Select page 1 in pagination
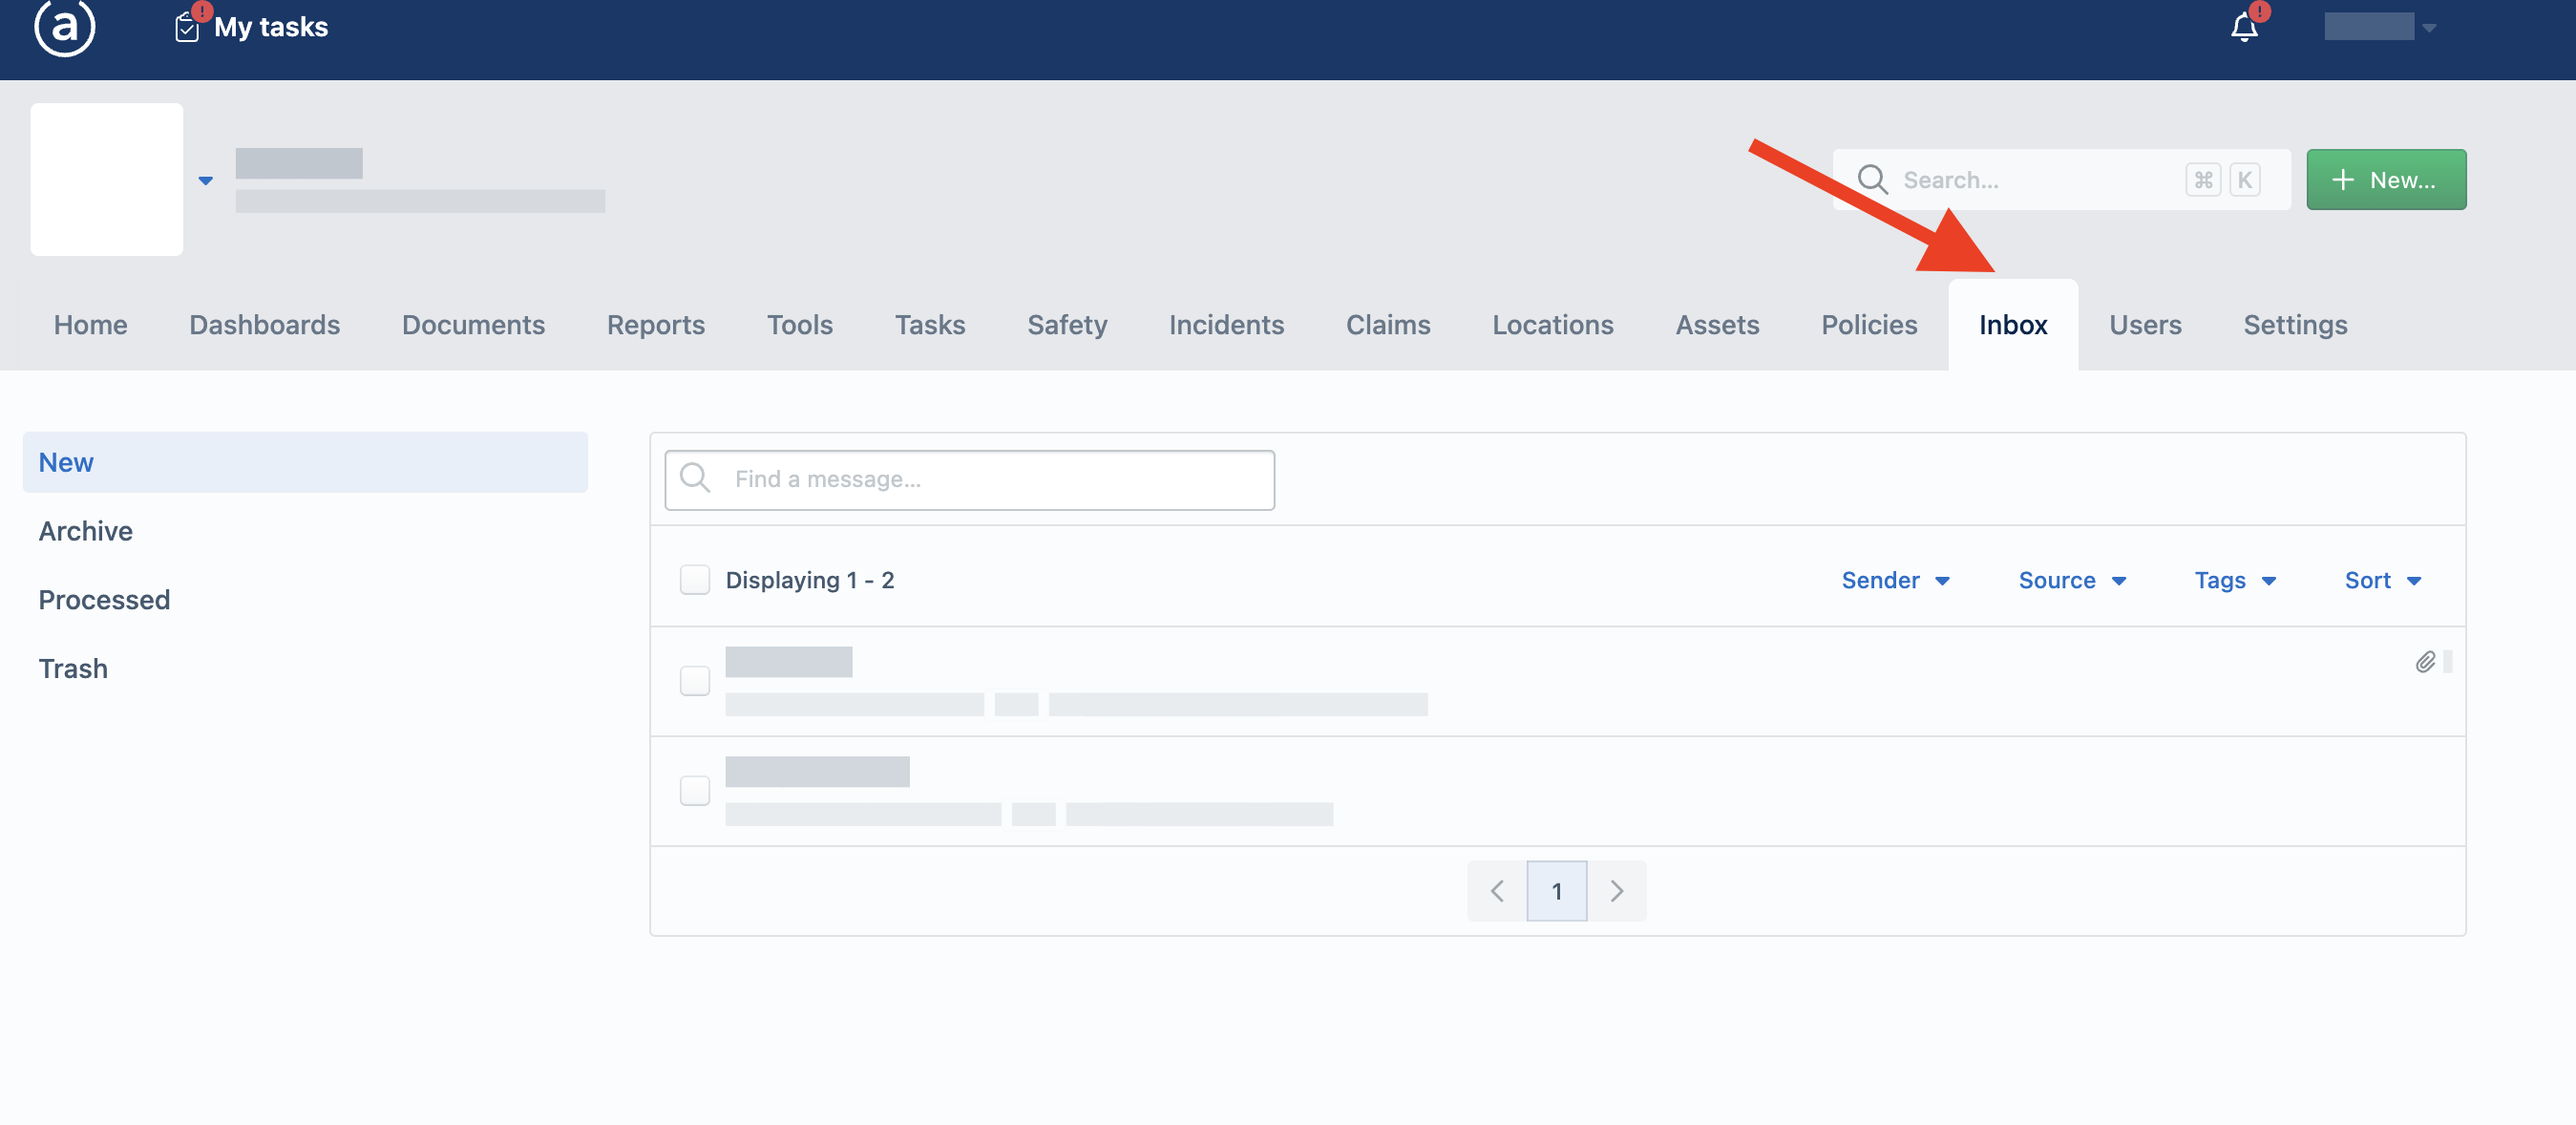This screenshot has width=2576, height=1125. [1557, 891]
